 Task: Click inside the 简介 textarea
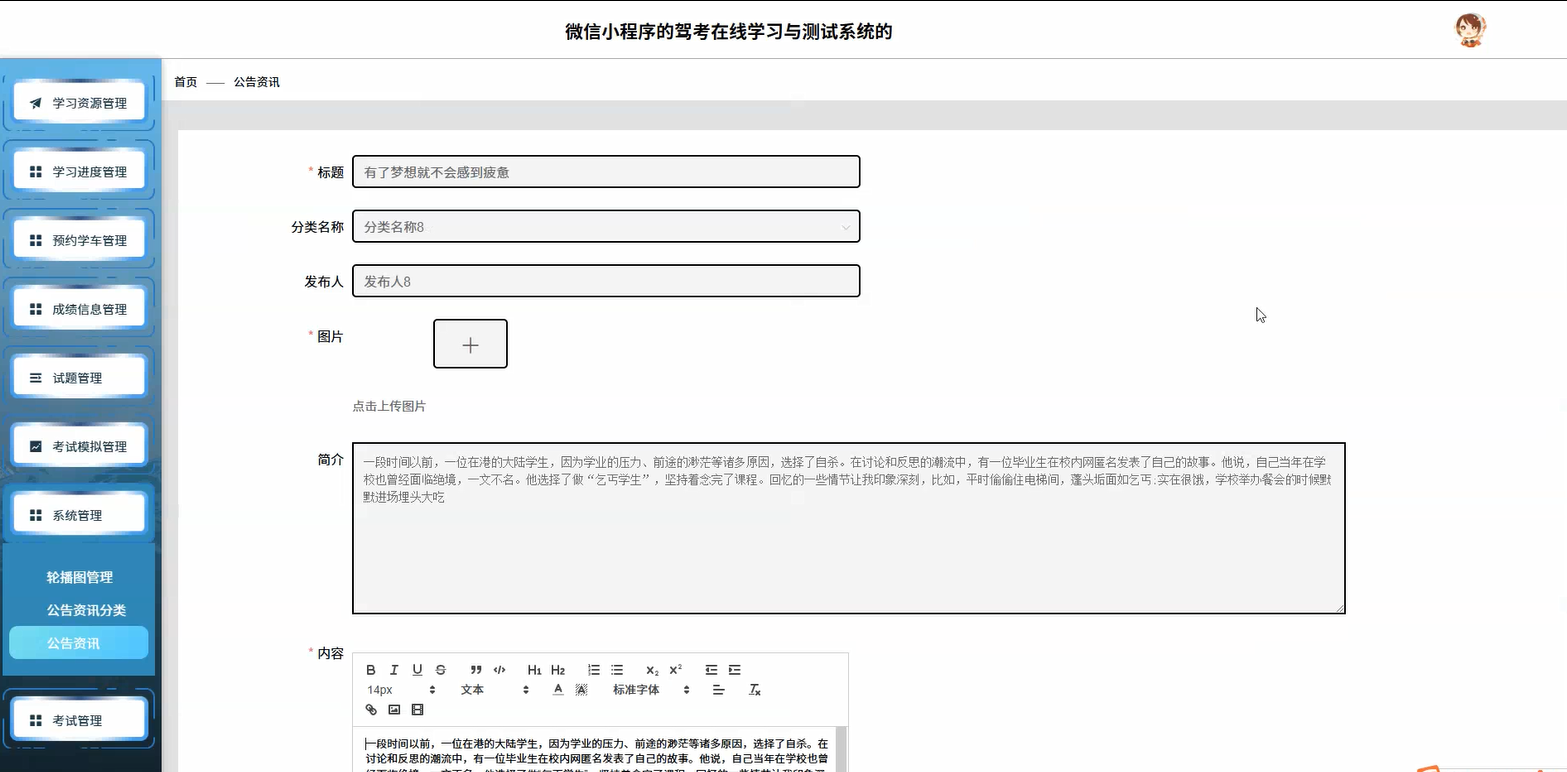click(849, 528)
